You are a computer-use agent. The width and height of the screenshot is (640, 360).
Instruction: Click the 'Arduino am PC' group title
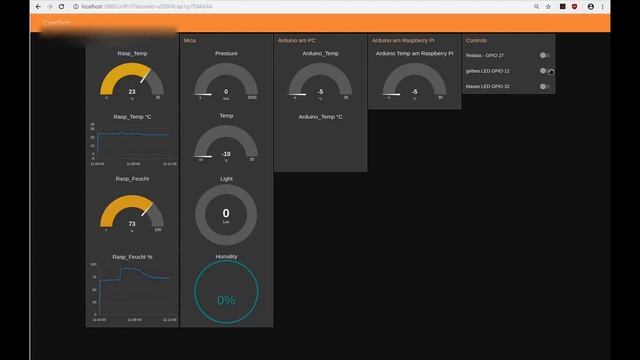coord(297,40)
